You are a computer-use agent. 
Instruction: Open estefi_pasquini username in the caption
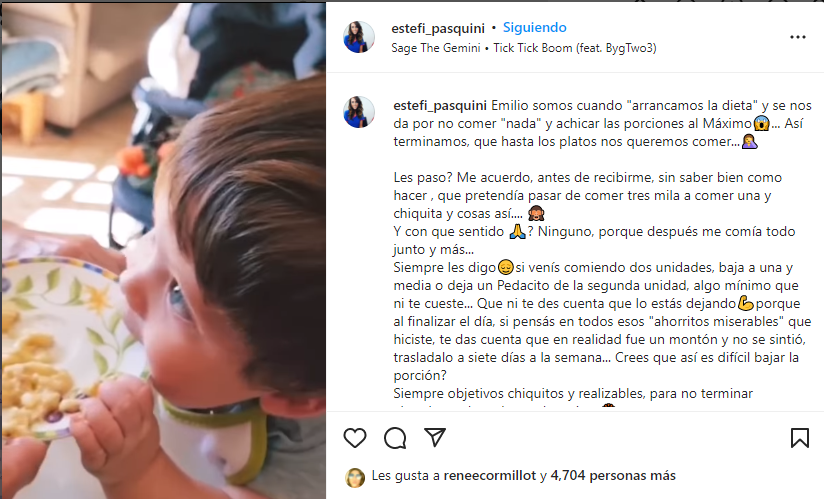point(440,106)
